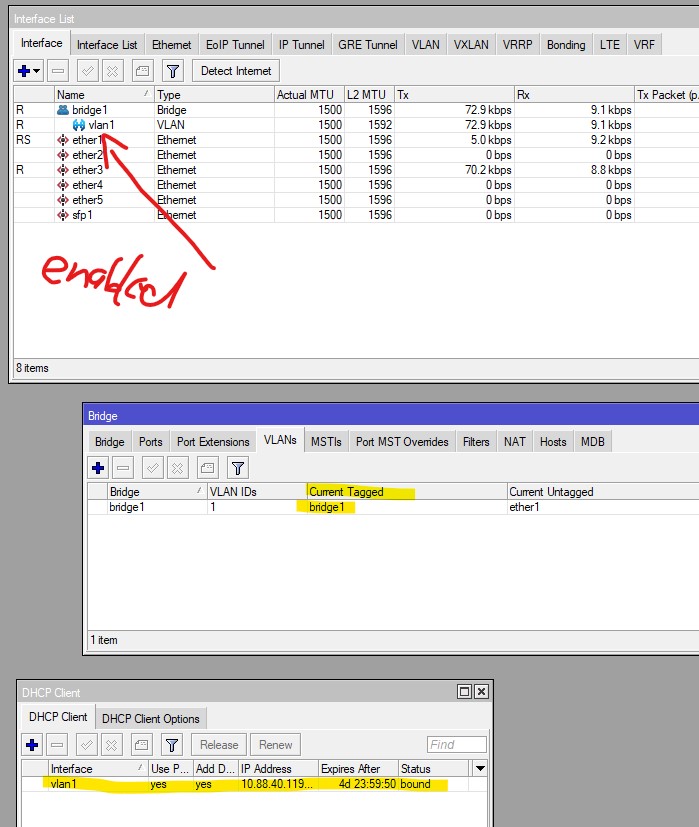
Task: Click the ether3 ethernet icon
Action: 63,170
